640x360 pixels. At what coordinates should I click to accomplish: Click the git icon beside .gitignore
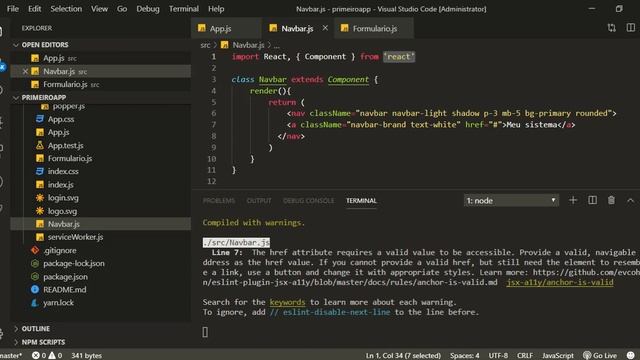(x=35, y=250)
